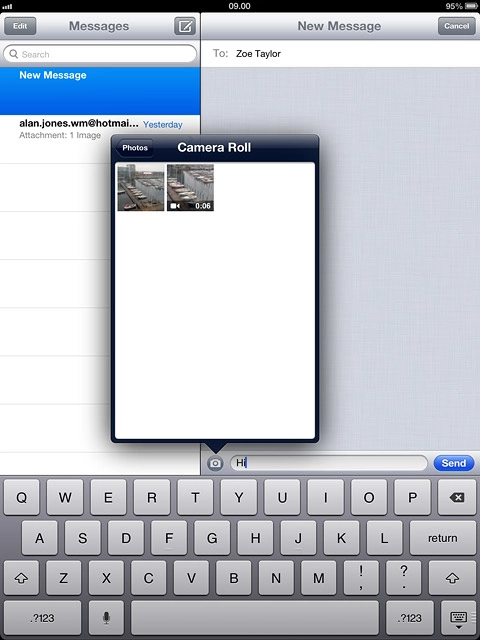Tap the Camera Roll title
This screenshot has height=640, width=480.
(214, 147)
